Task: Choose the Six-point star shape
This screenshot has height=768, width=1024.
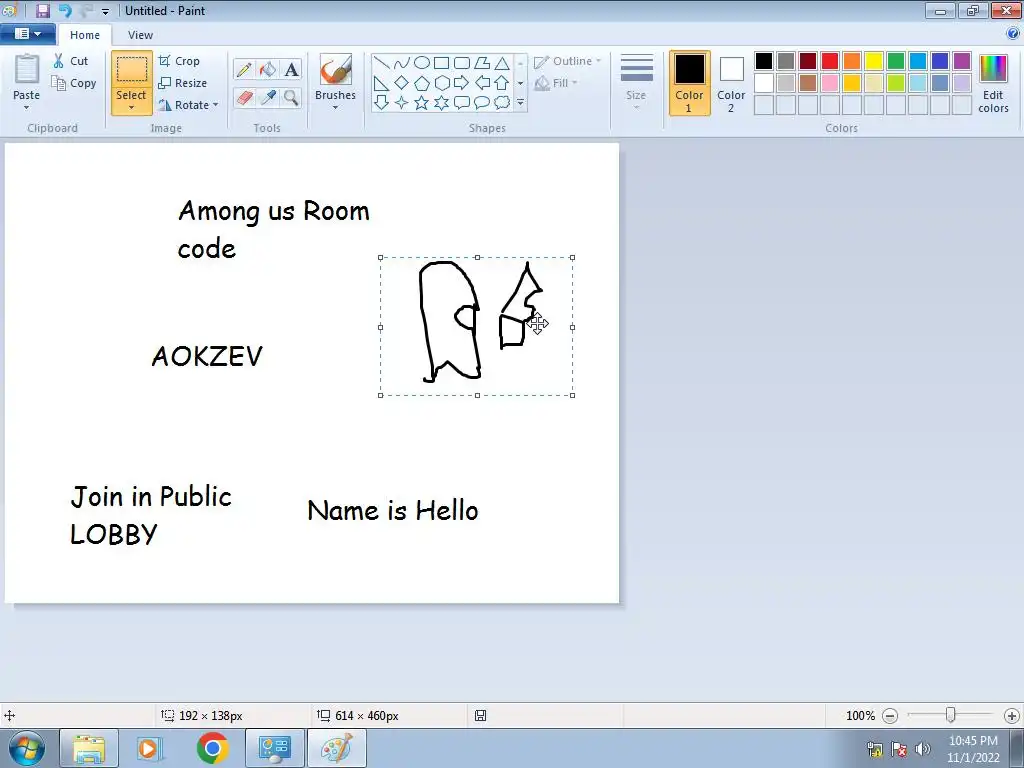Action: click(442, 103)
